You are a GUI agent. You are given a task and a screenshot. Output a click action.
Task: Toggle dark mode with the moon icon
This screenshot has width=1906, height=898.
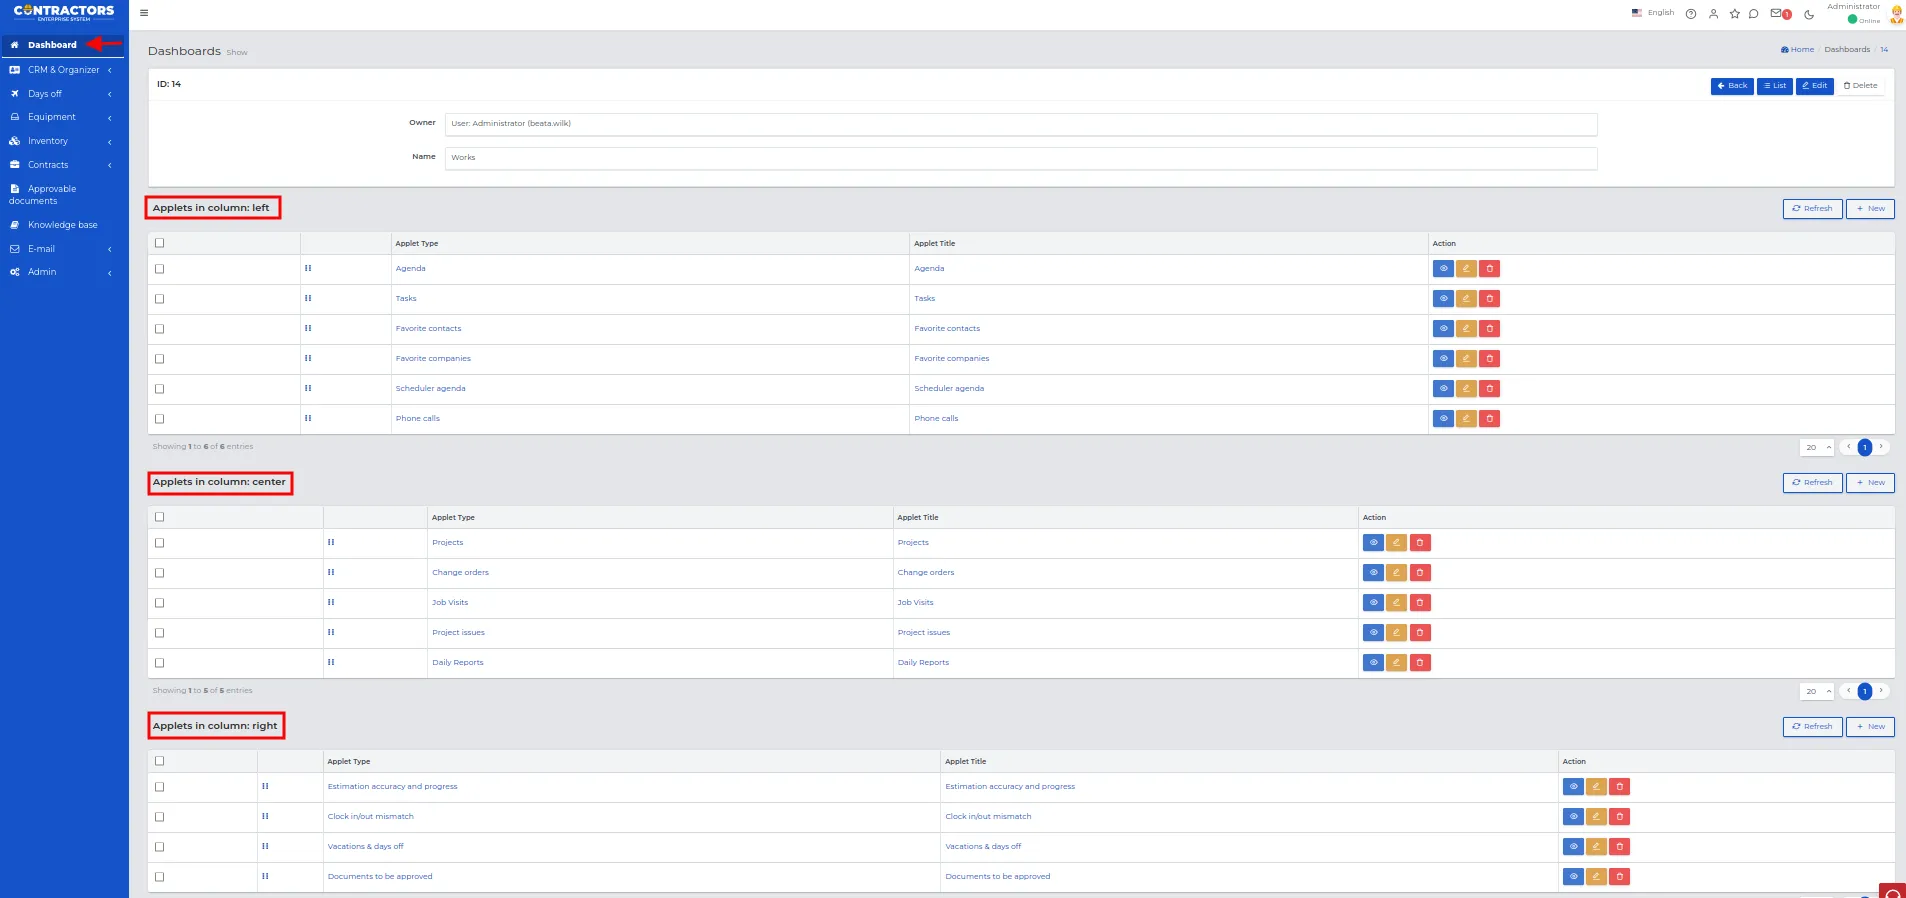tap(1809, 14)
